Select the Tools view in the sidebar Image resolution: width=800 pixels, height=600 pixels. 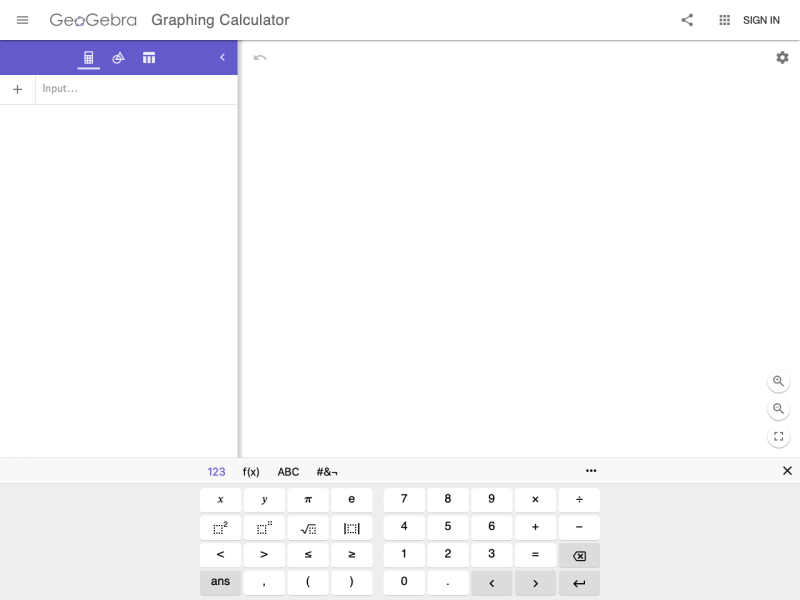[118, 57]
